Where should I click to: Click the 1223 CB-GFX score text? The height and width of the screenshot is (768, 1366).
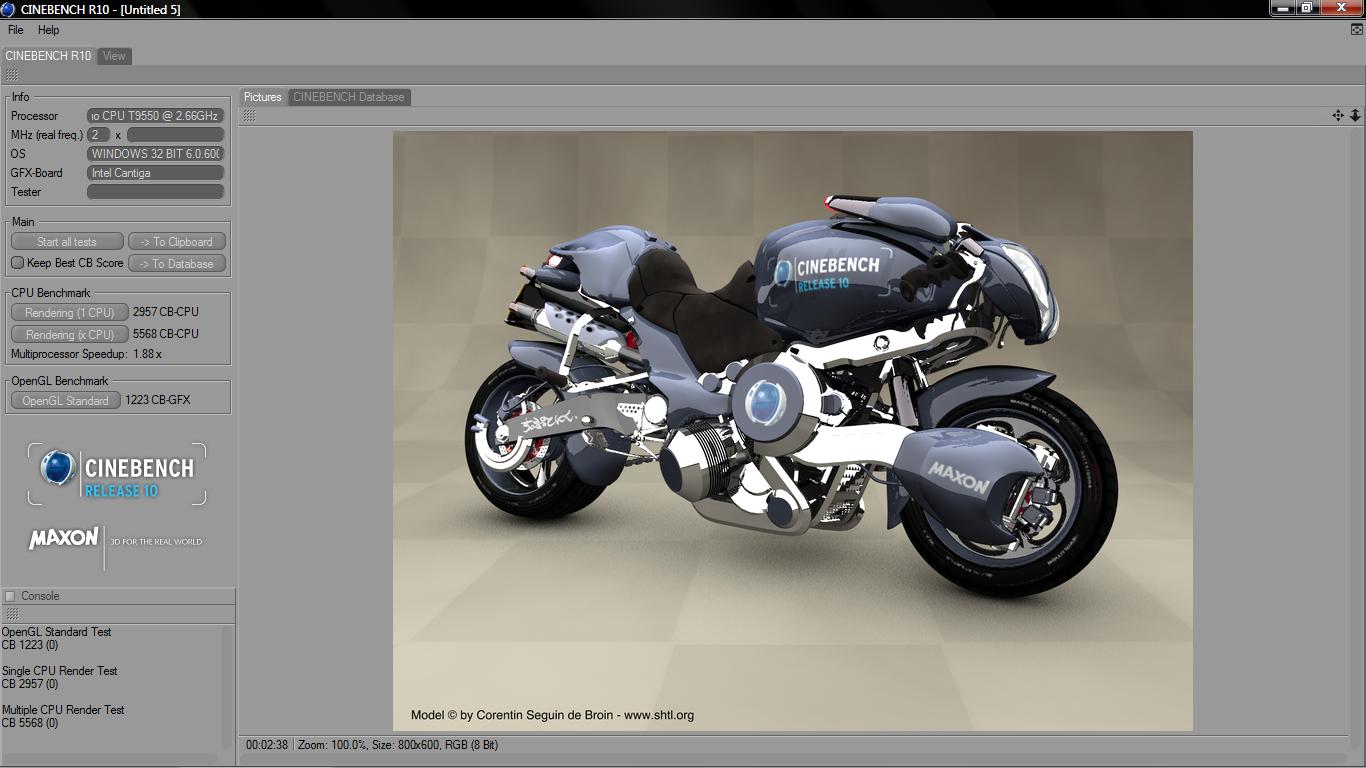[158, 400]
